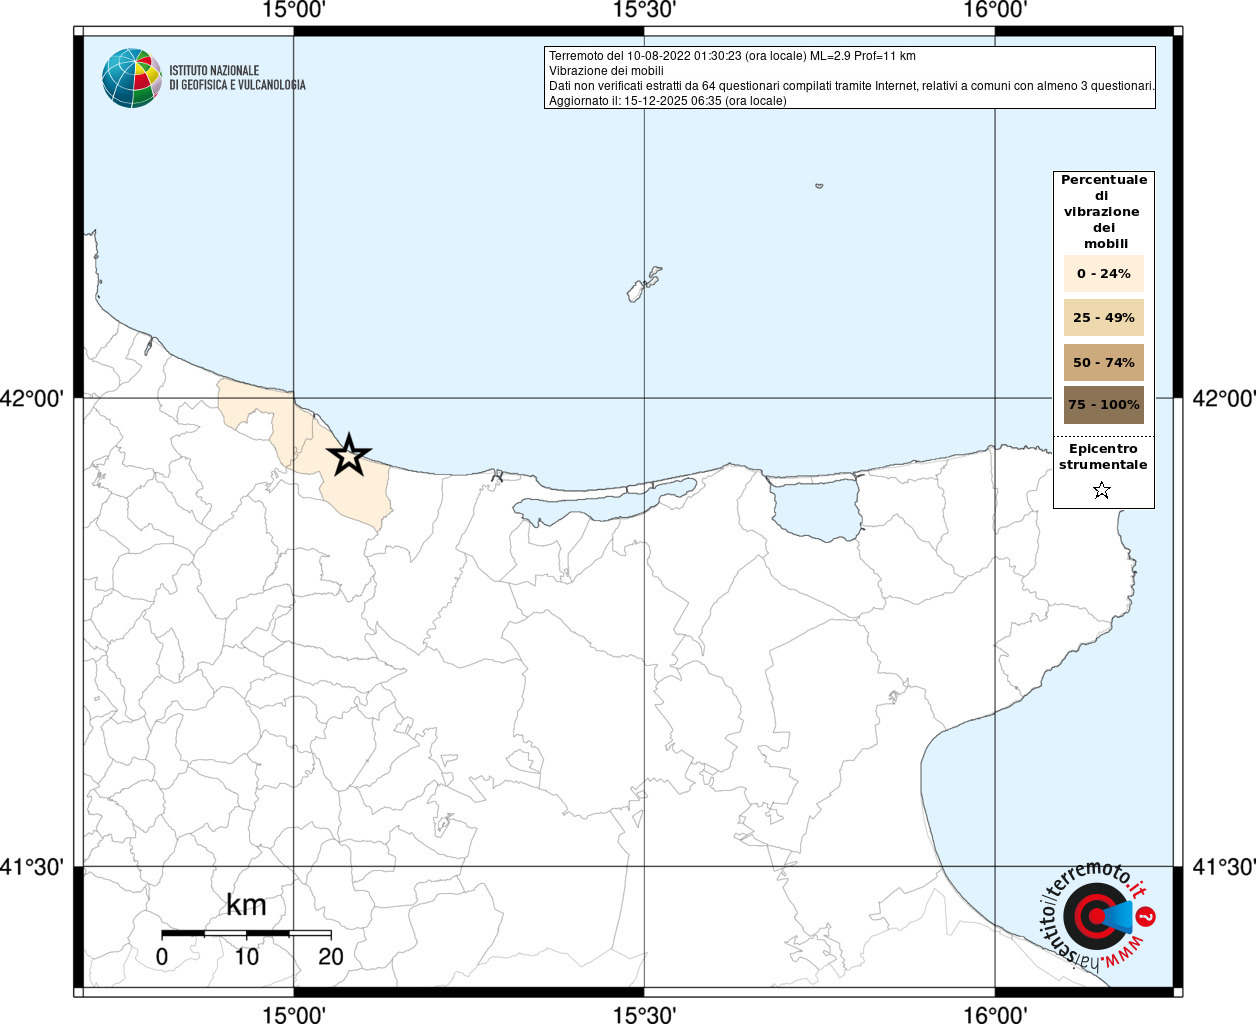Click the 'Percentuale di vibrazione dei mobili' legend title
This screenshot has width=1256, height=1024.
tap(1104, 212)
